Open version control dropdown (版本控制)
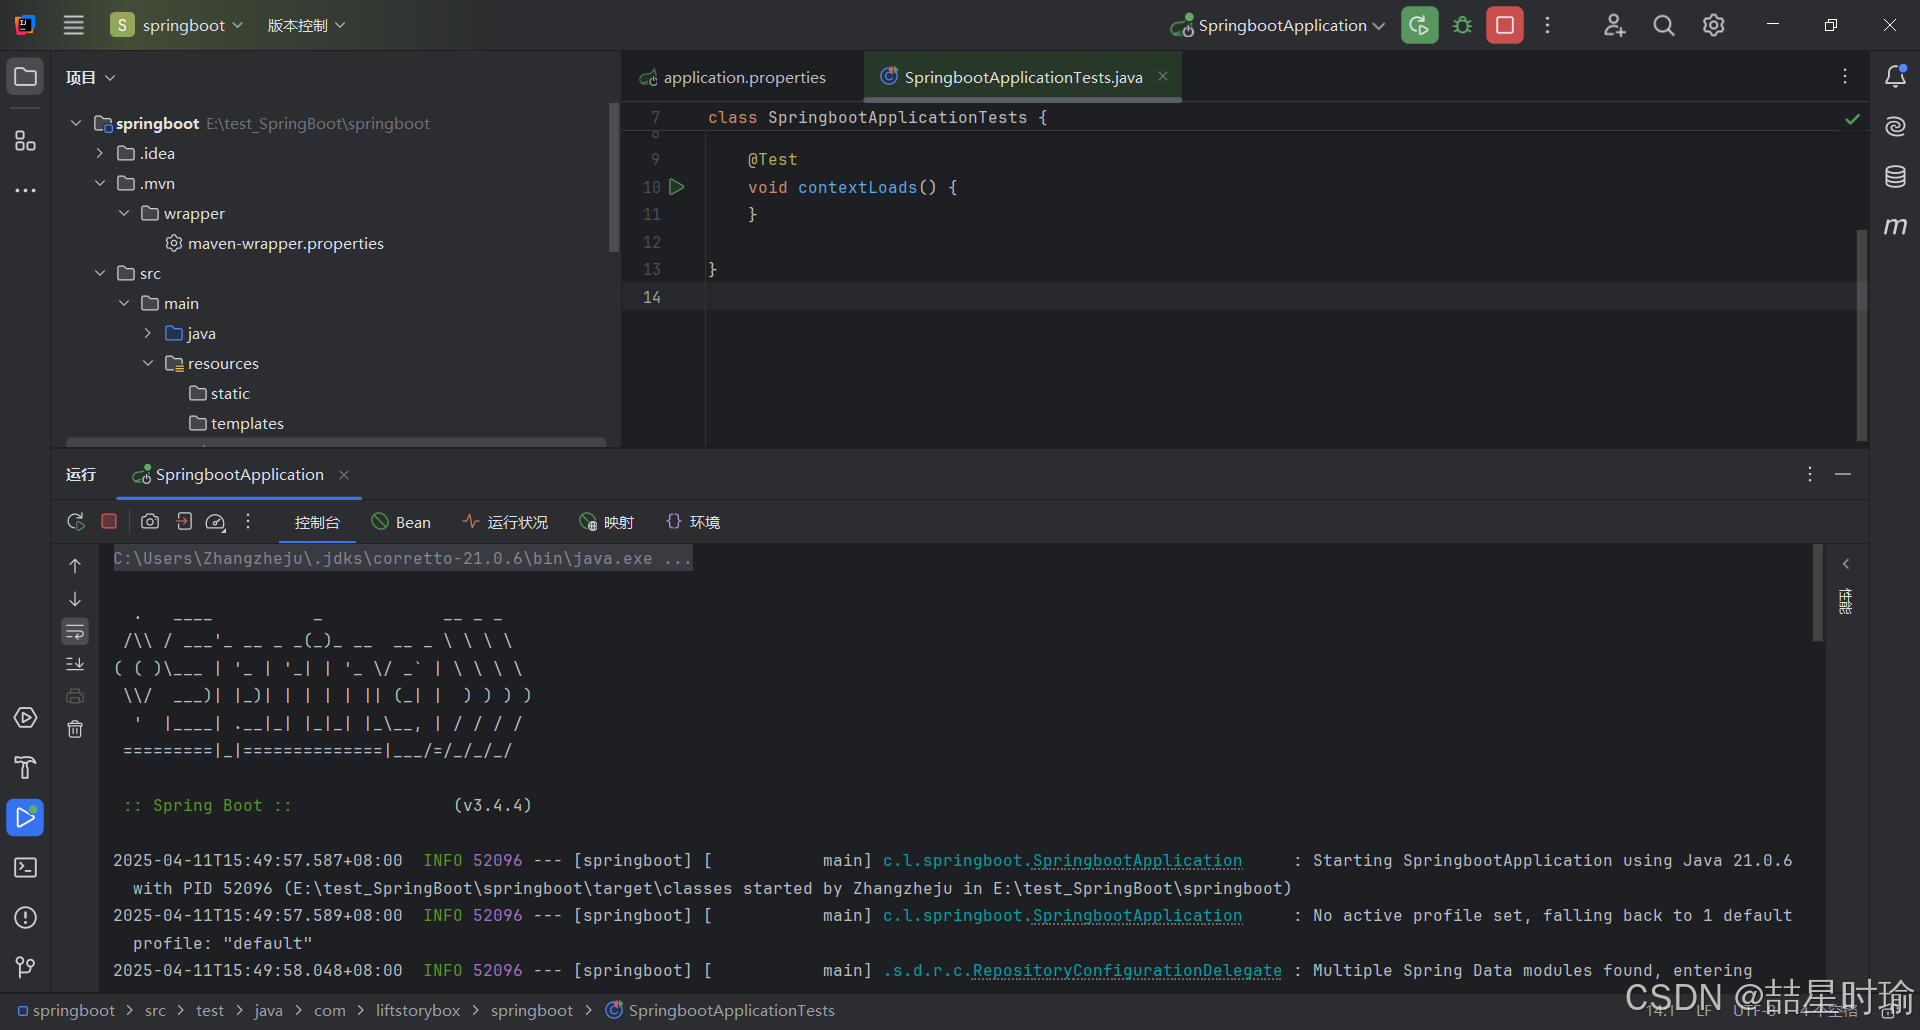 (x=306, y=25)
